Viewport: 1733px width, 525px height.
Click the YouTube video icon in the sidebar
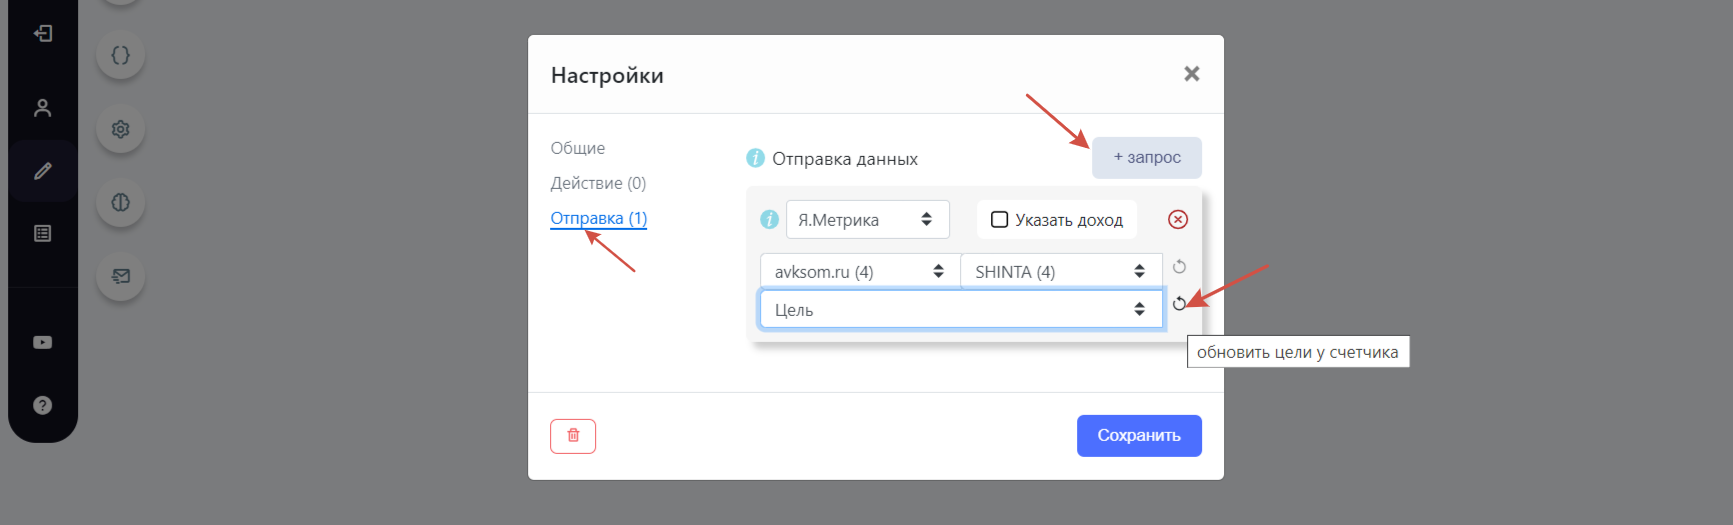[43, 342]
